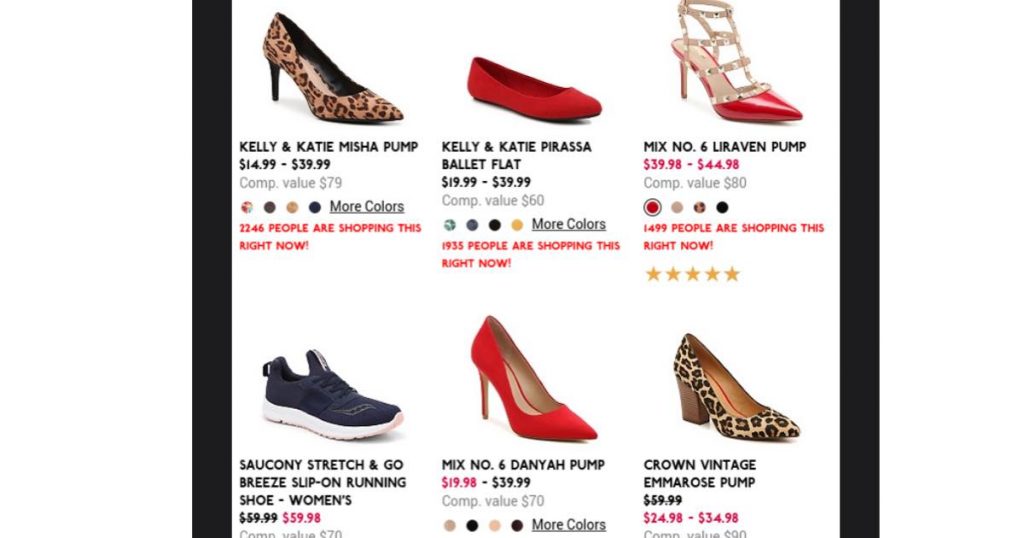Choose beige swatch for Liraven Pump

(677, 208)
